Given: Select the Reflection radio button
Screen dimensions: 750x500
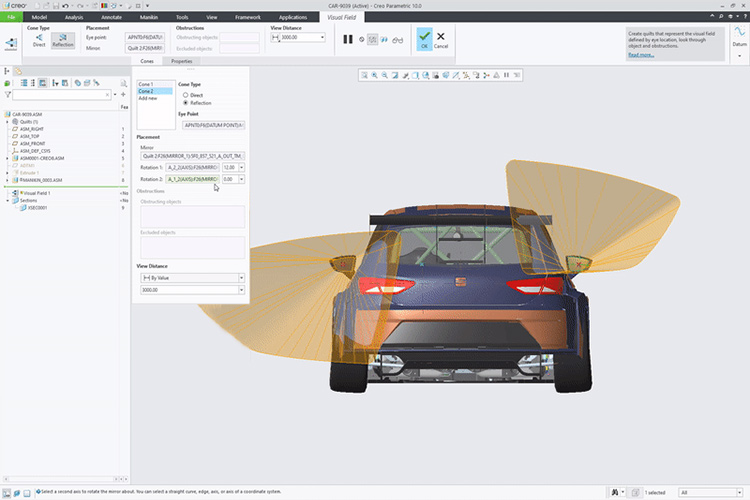Looking at the screenshot, I should [185, 103].
